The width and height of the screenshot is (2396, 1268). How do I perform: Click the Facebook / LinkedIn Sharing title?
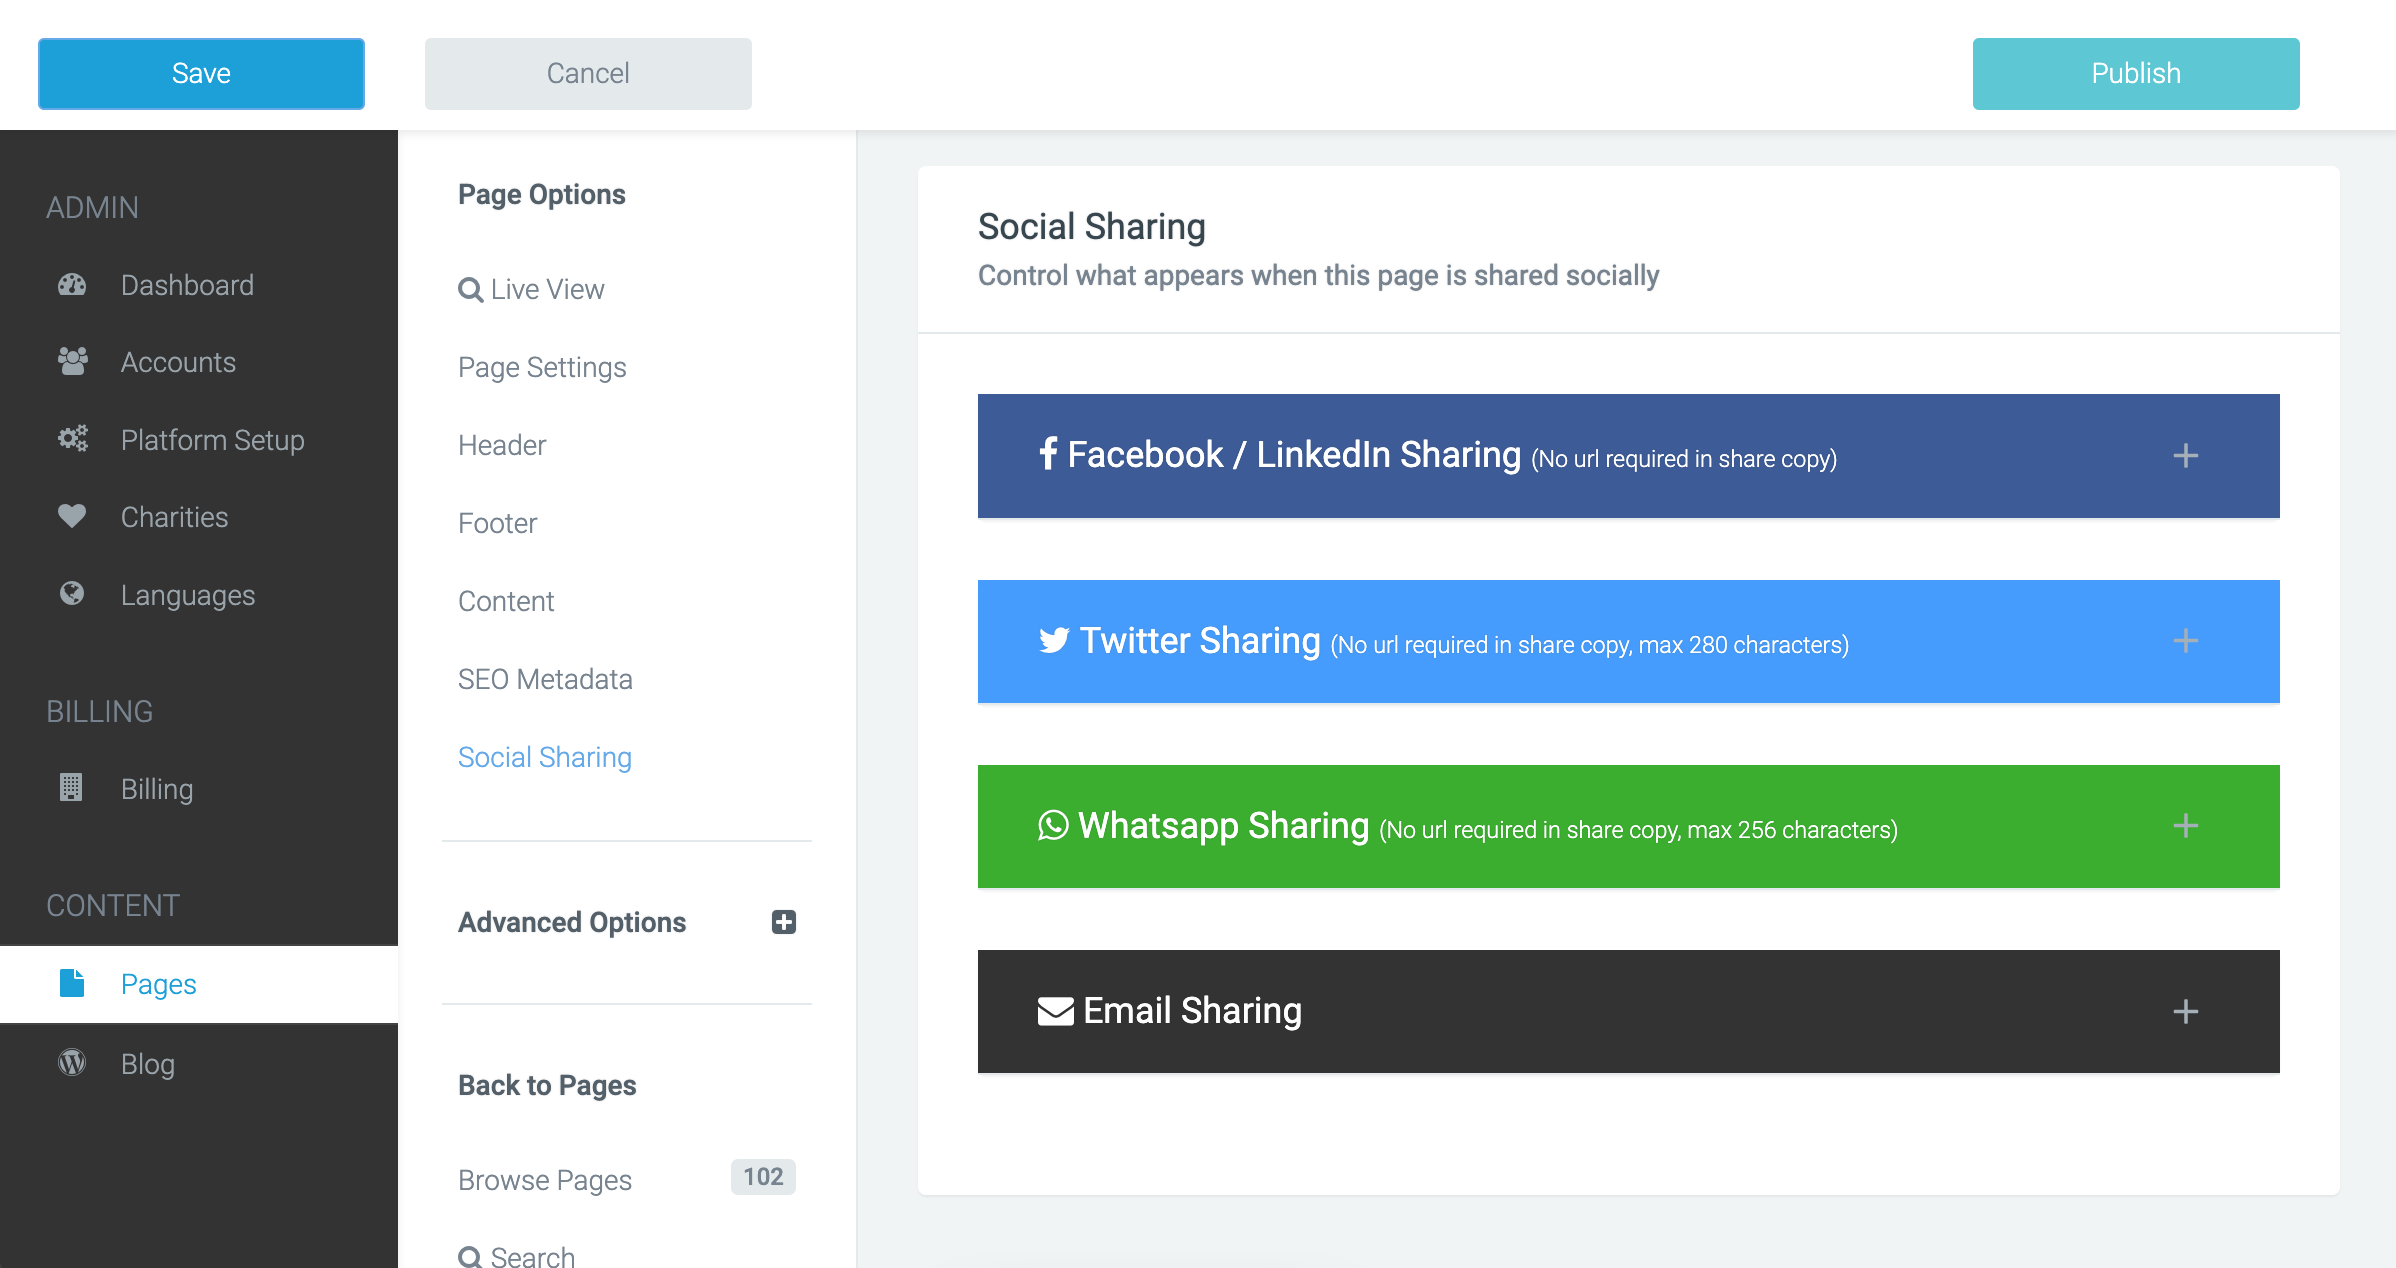coord(1294,454)
